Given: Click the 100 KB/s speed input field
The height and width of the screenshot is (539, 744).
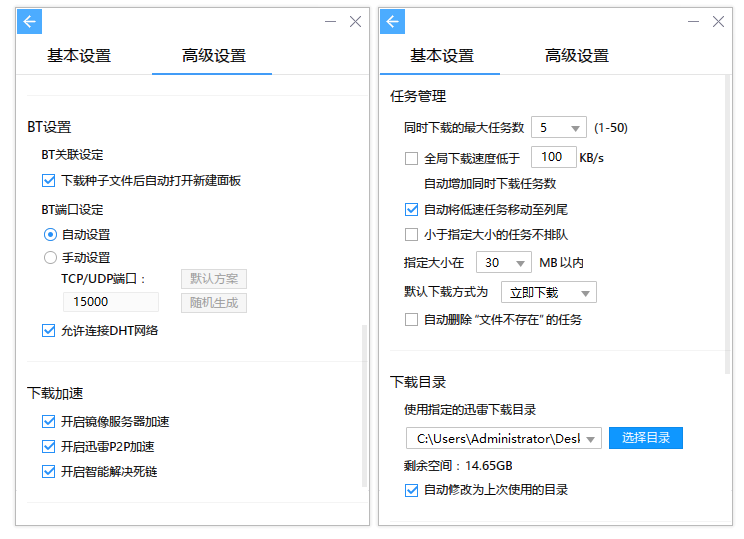Looking at the screenshot, I should (x=552, y=157).
